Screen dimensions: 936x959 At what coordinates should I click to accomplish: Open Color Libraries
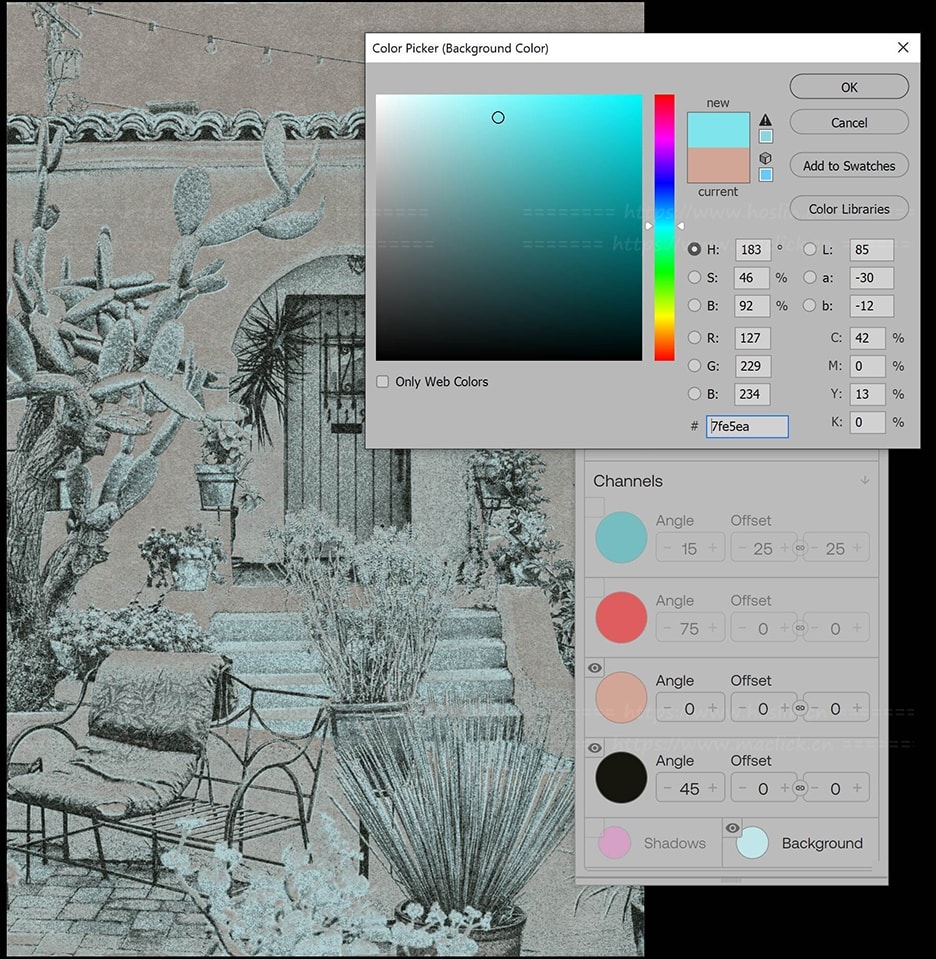(x=849, y=209)
